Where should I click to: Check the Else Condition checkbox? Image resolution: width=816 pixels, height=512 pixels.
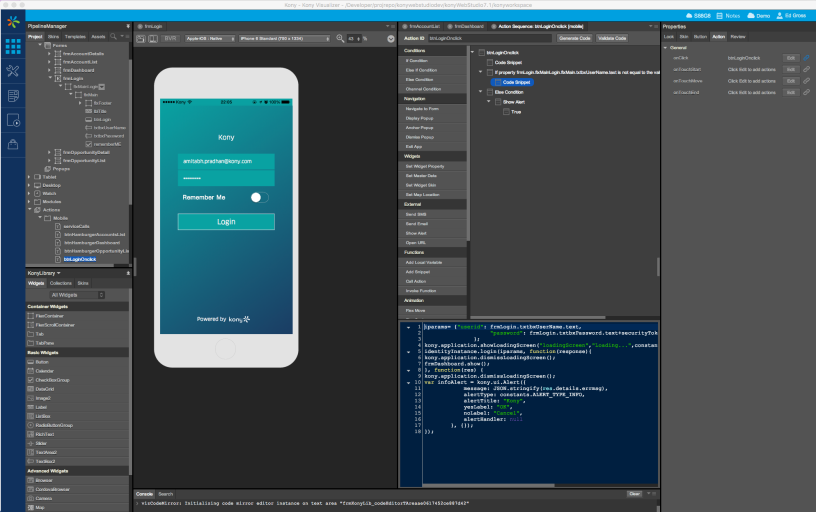(x=490, y=92)
